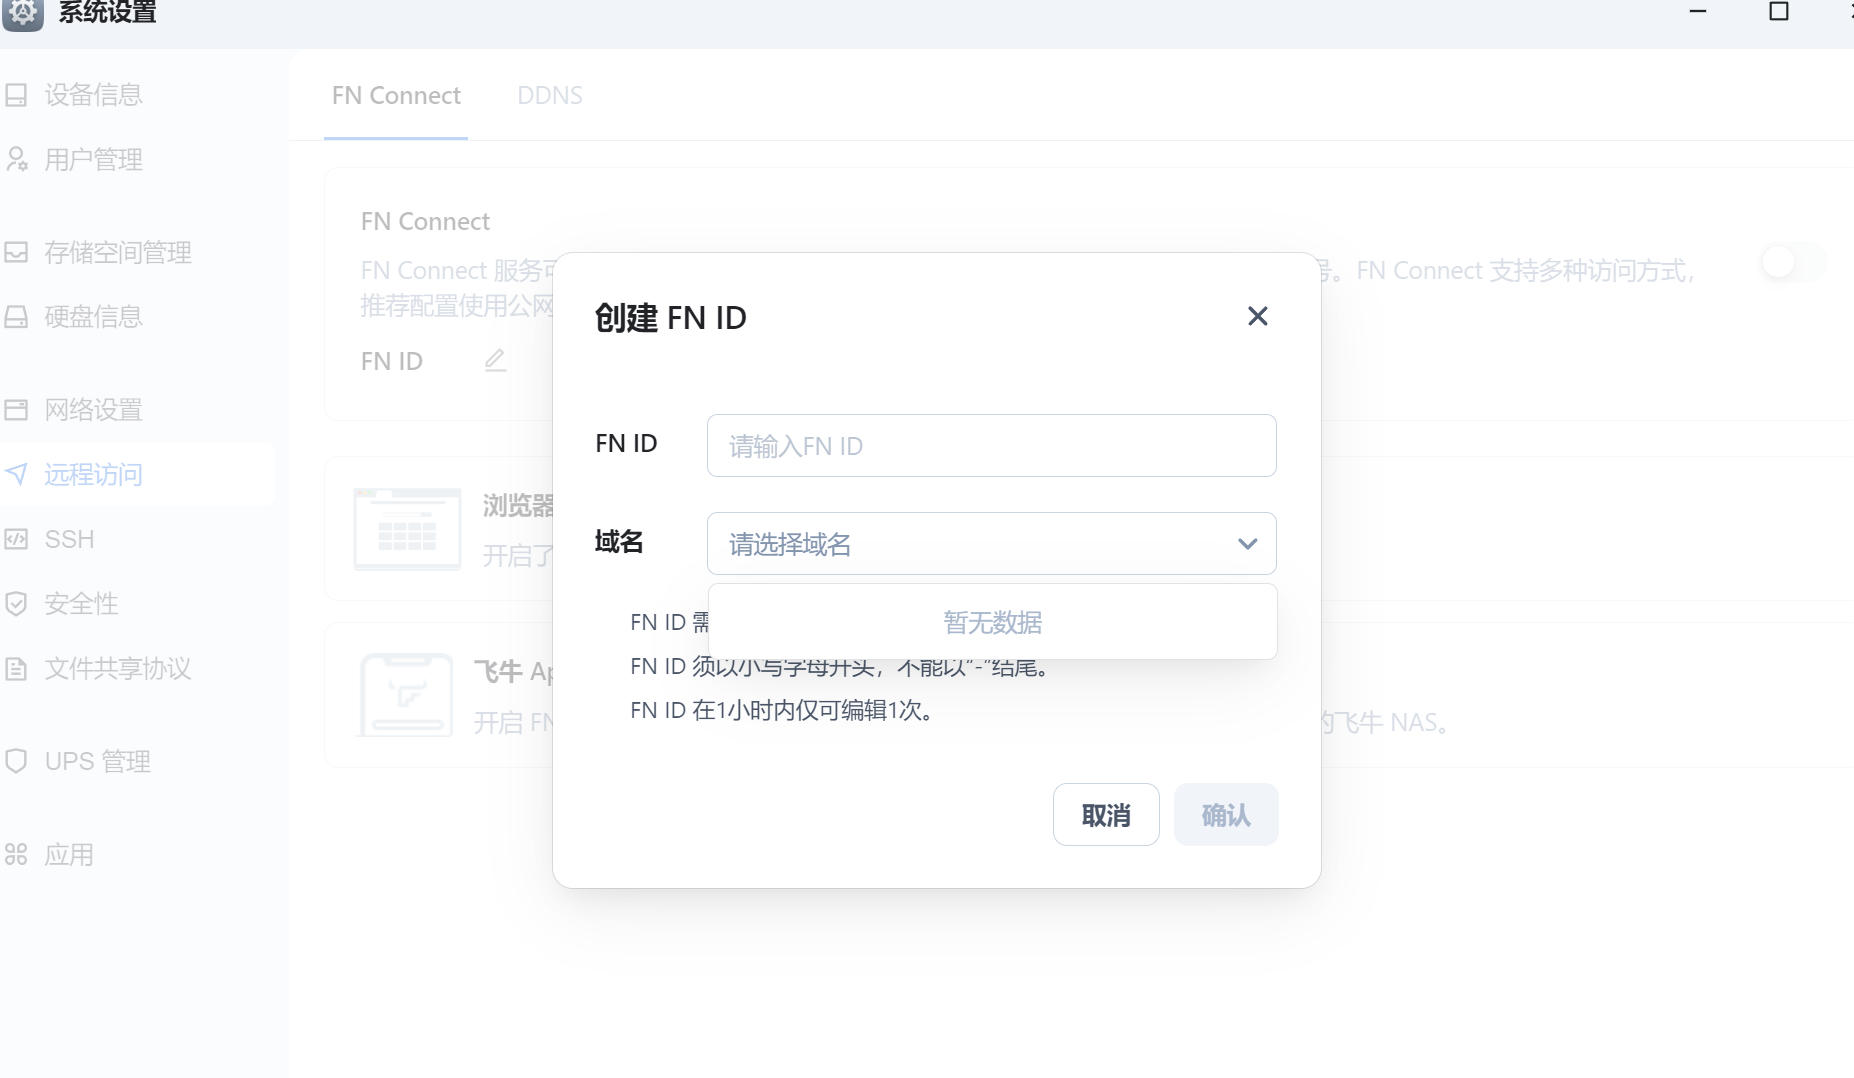Select the FN Connect tab
Image resolution: width=1854 pixels, height=1078 pixels.
396,95
